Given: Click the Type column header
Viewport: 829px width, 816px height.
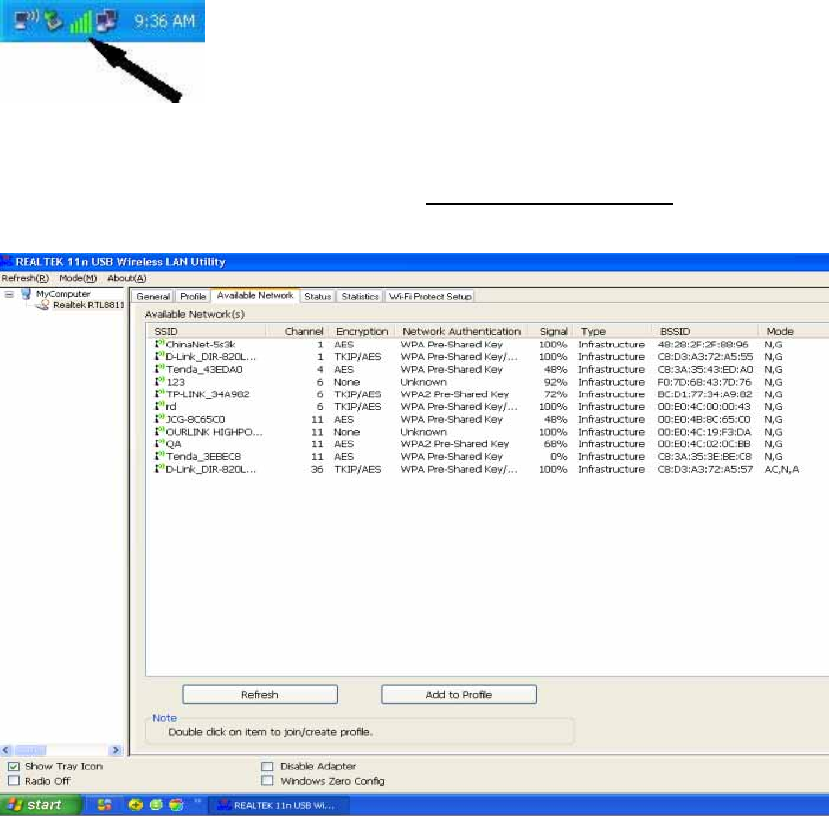Looking at the screenshot, I should 612,331.
